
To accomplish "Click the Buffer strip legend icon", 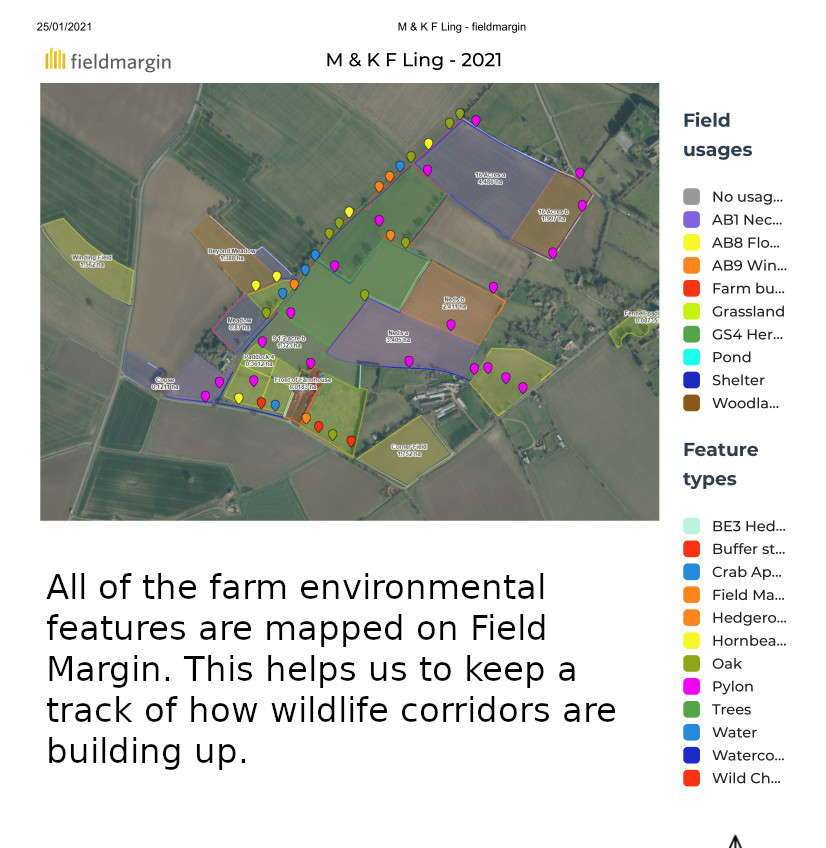I will click(691, 549).
